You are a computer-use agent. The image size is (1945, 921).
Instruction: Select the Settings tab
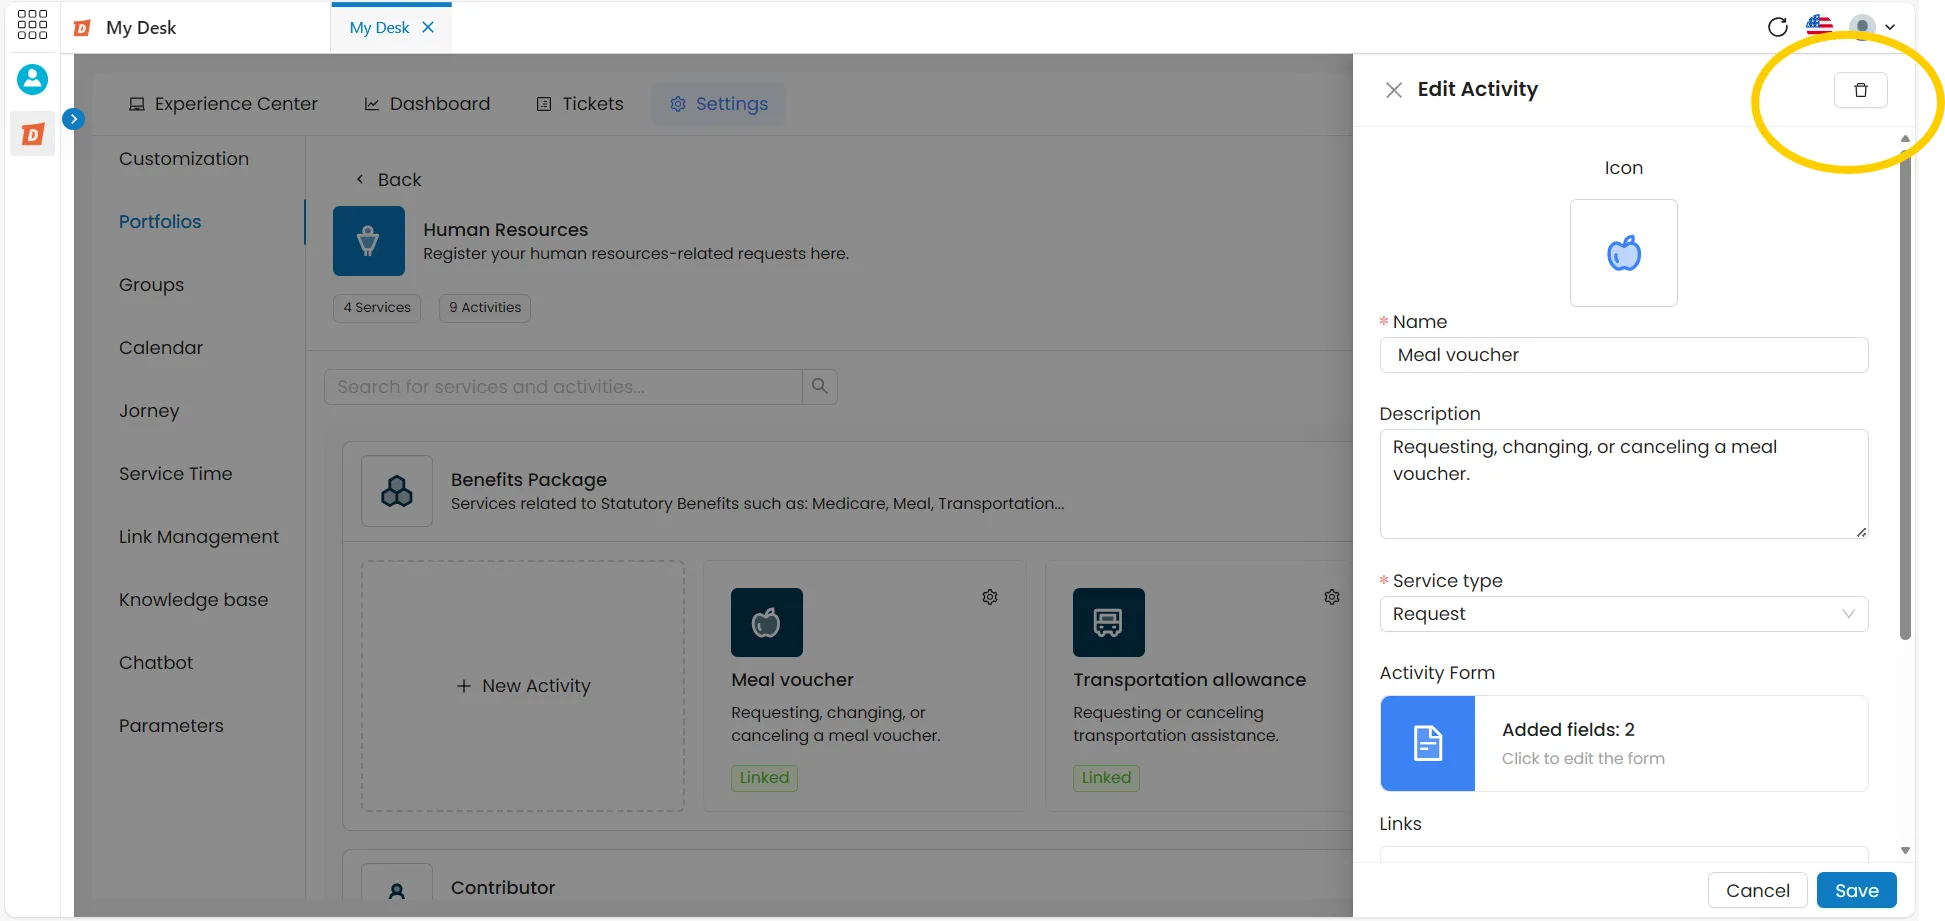[x=718, y=104]
